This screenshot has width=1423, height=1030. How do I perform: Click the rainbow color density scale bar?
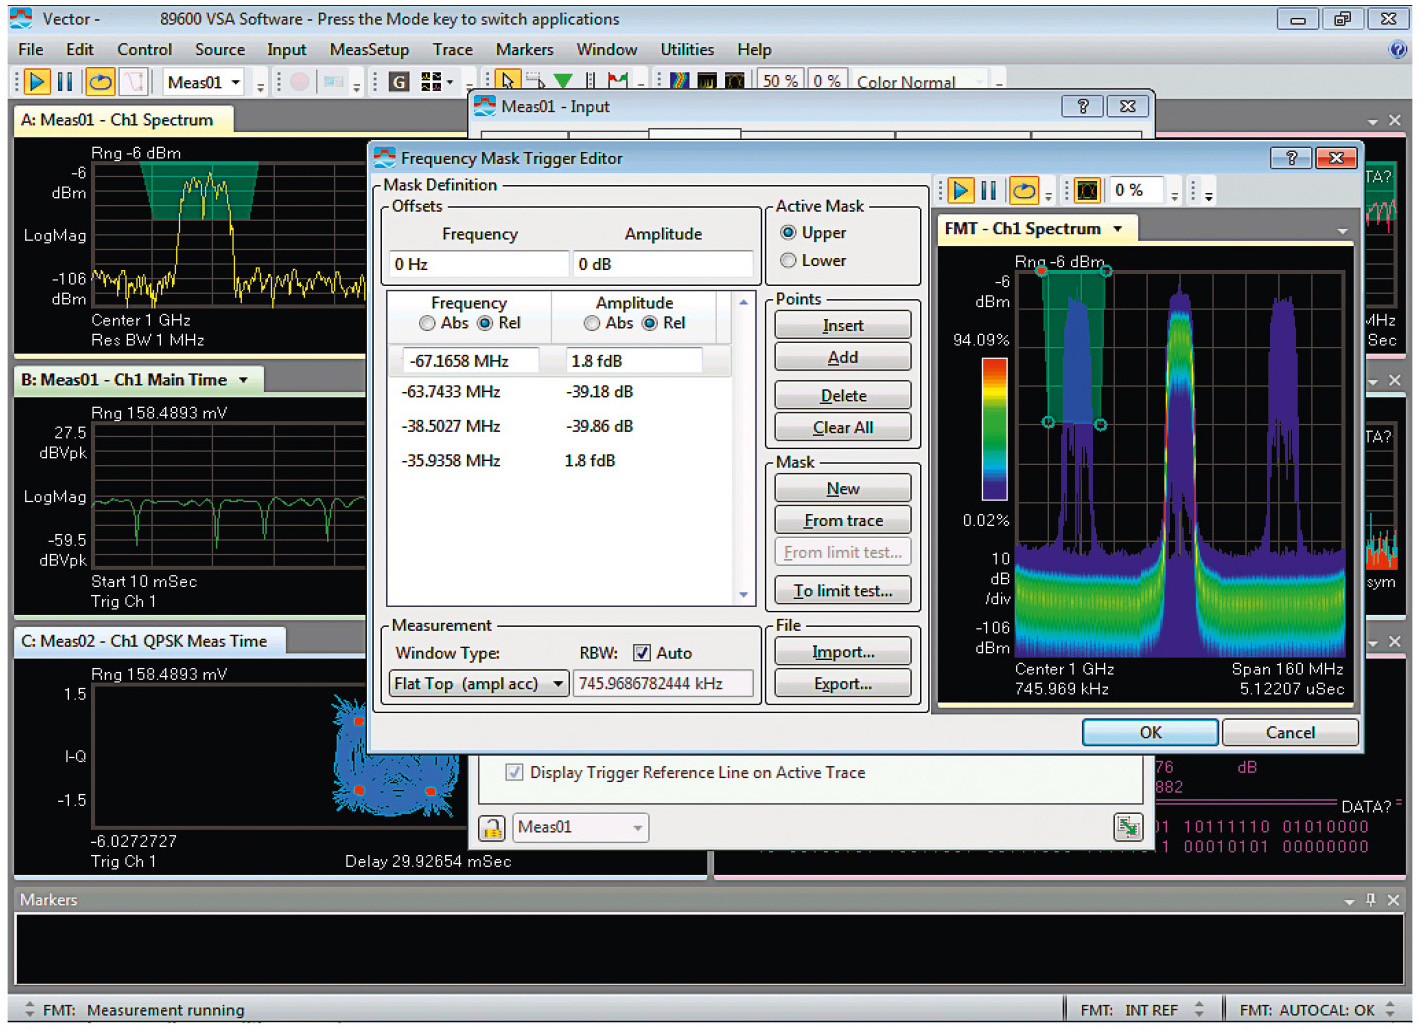[994, 428]
